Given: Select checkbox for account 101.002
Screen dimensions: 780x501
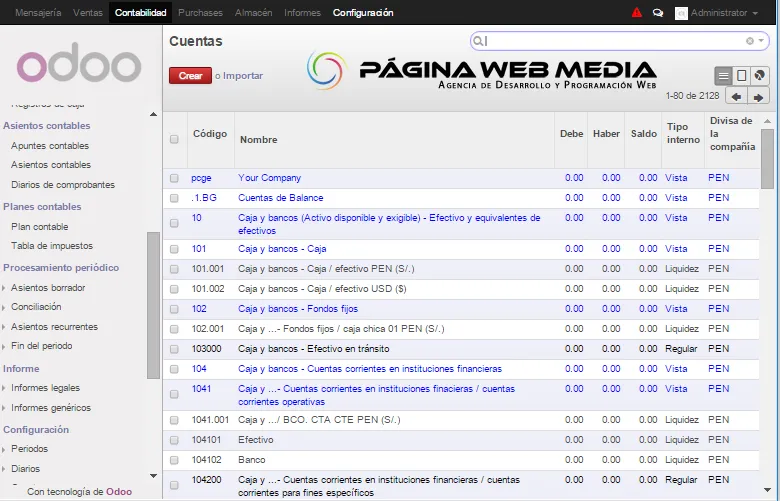Looking at the screenshot, I should (x=174, y=289).
